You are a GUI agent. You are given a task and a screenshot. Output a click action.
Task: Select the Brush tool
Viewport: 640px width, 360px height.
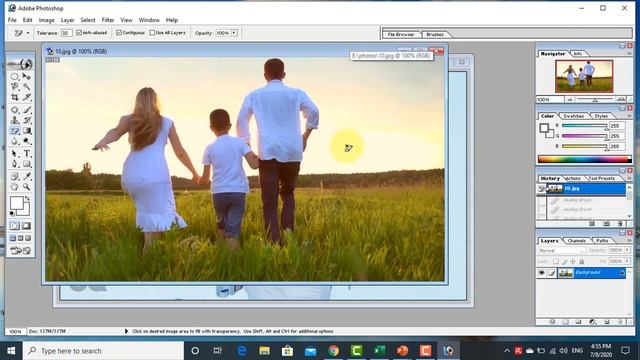point(27,110)
